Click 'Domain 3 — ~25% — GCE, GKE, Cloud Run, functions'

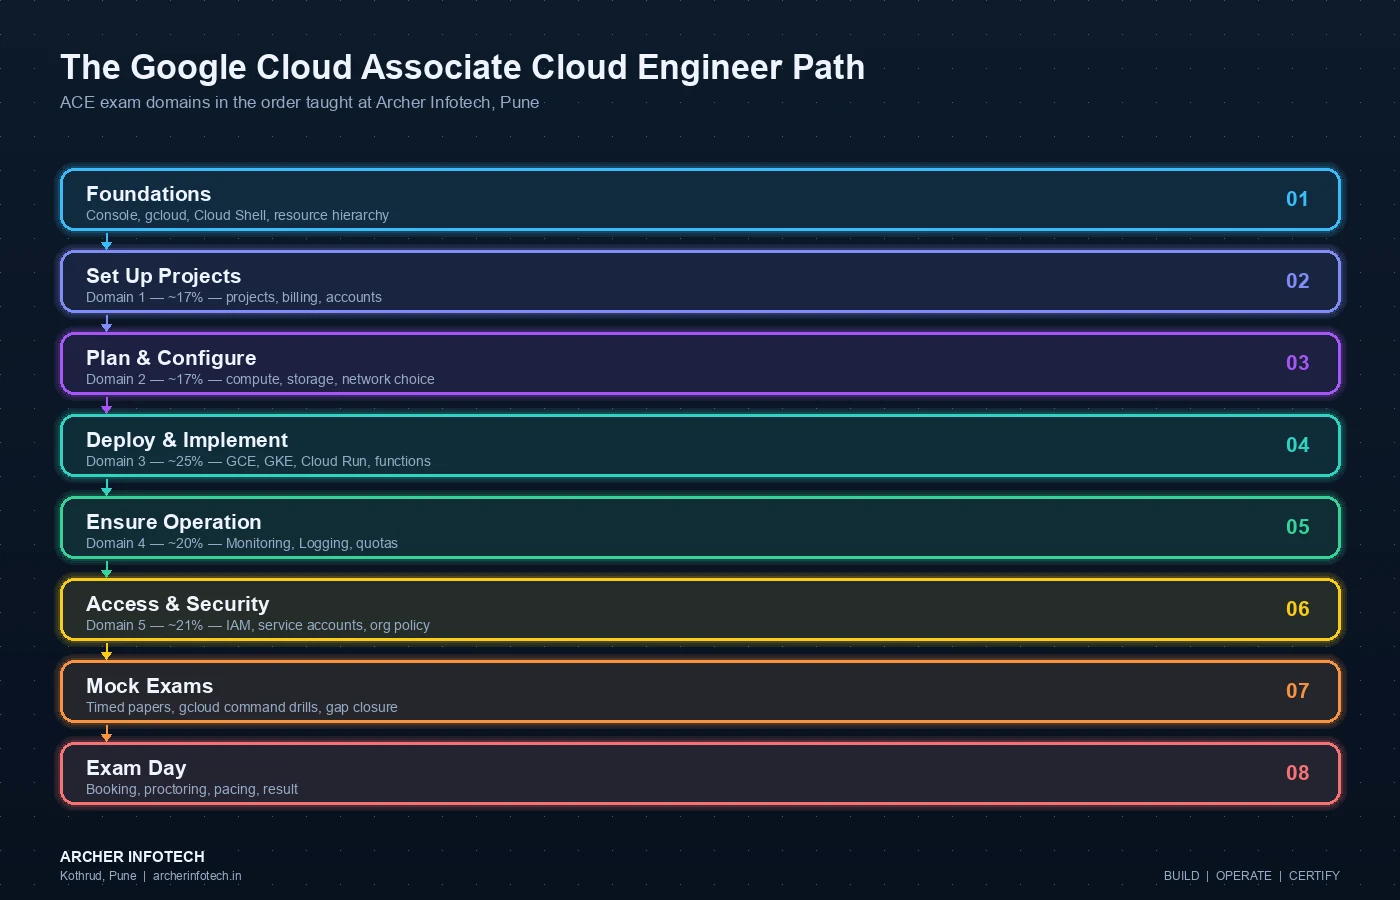point(258,461)
